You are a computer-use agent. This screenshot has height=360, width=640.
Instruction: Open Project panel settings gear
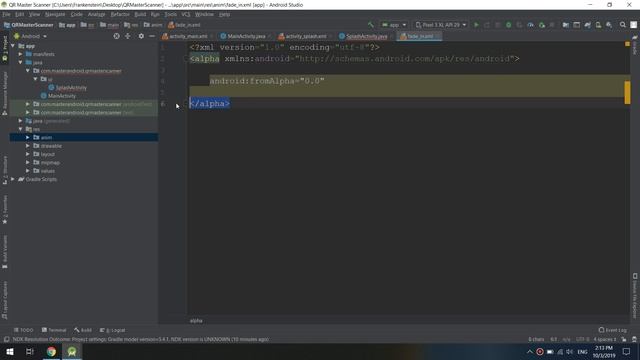[141, 36]
